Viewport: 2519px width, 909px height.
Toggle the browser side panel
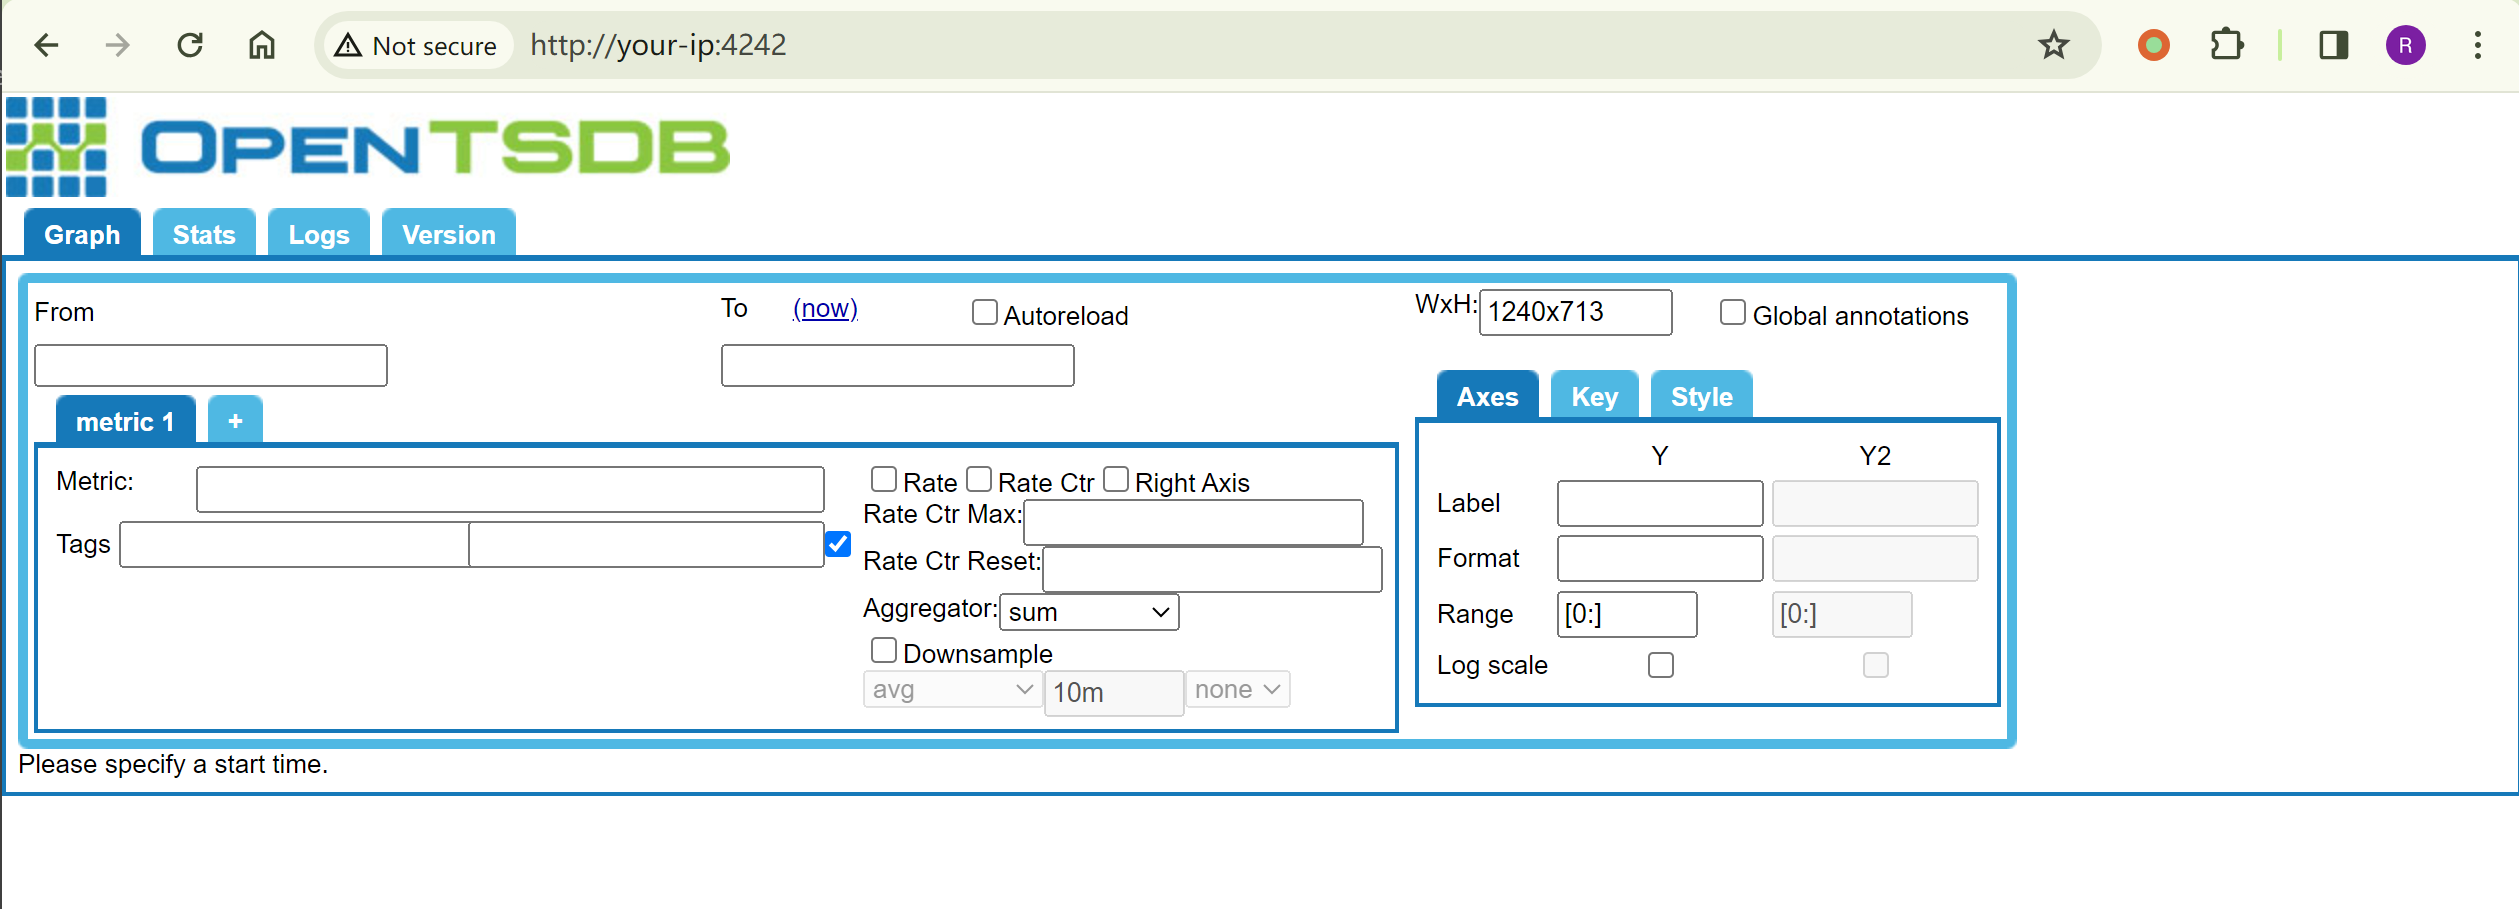[x=2333, y=45]
